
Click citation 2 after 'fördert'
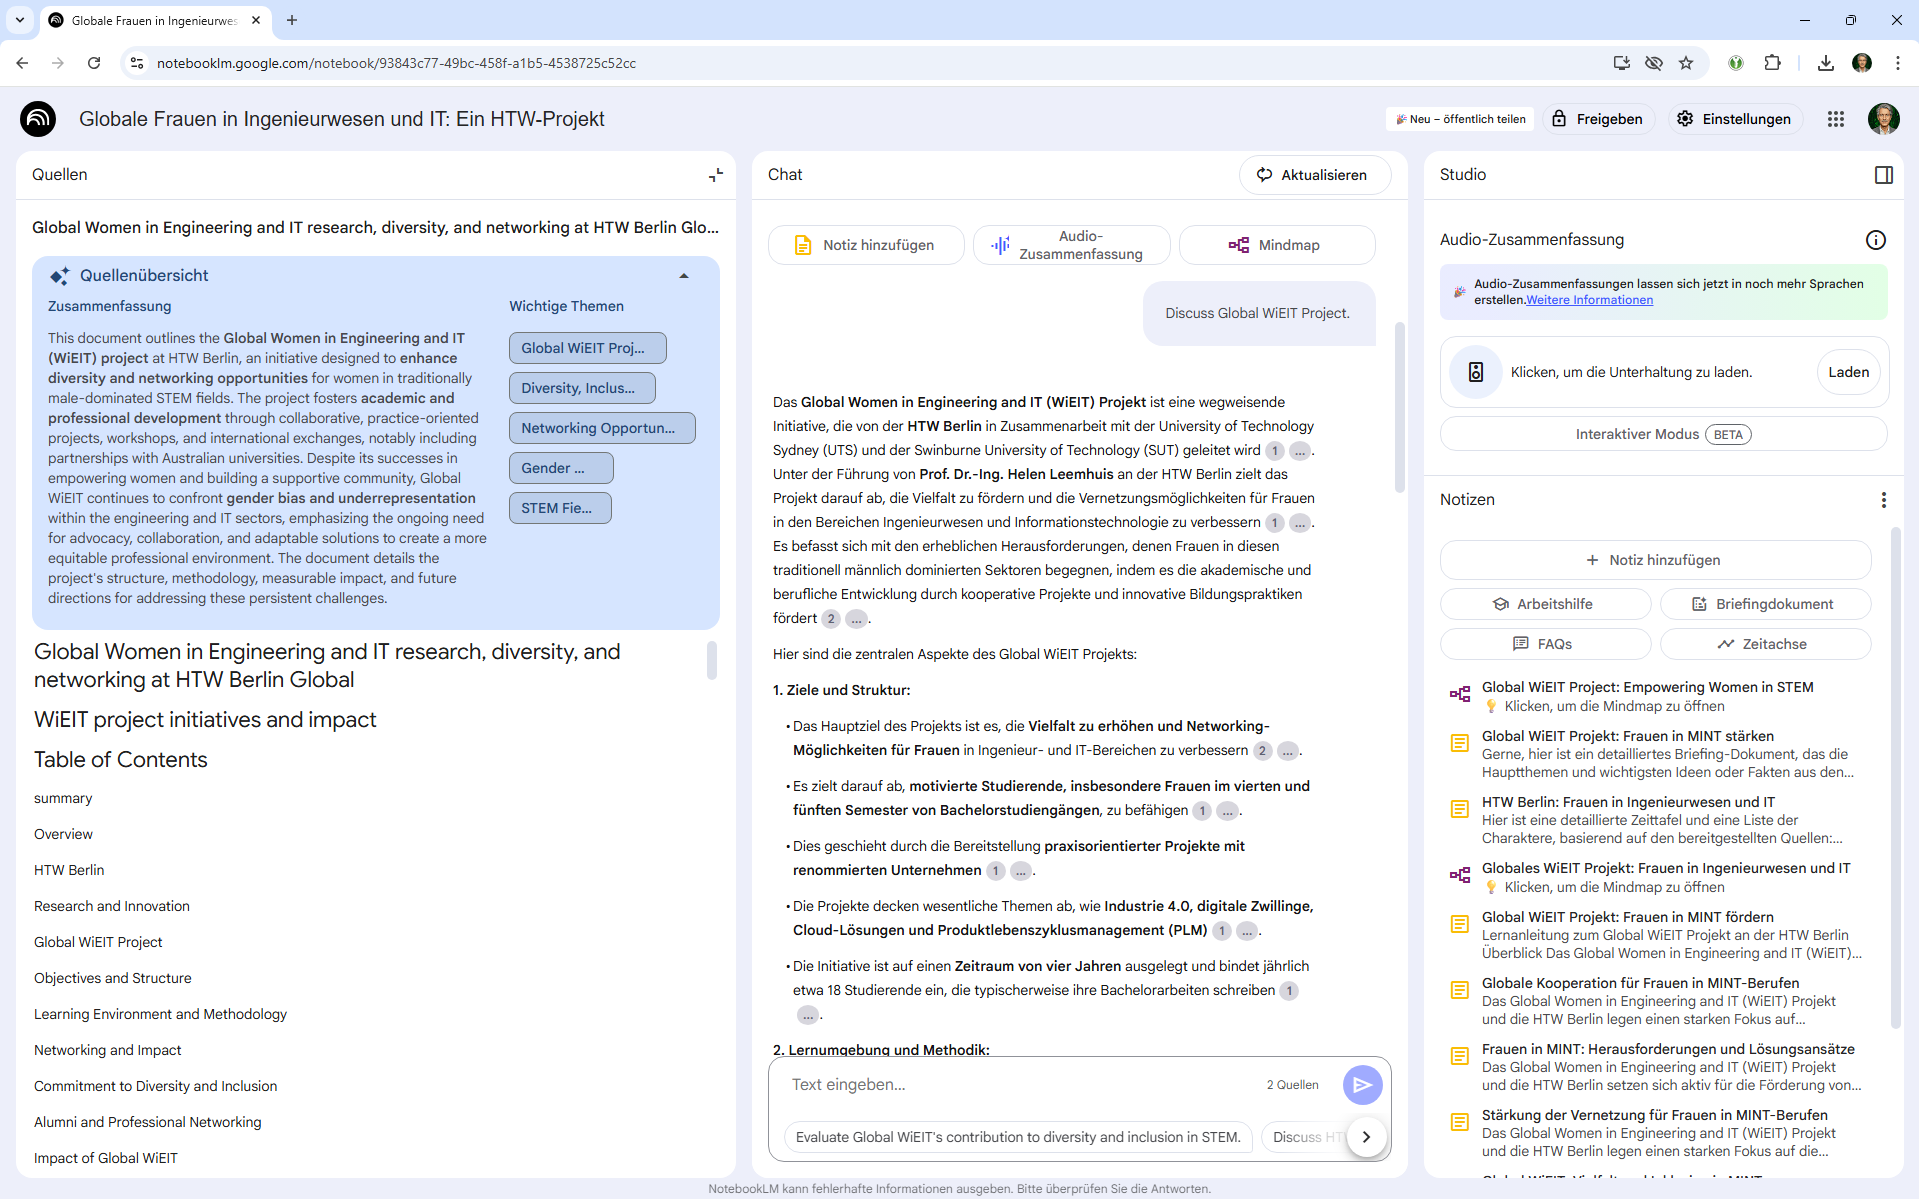(x=831, y=619)
